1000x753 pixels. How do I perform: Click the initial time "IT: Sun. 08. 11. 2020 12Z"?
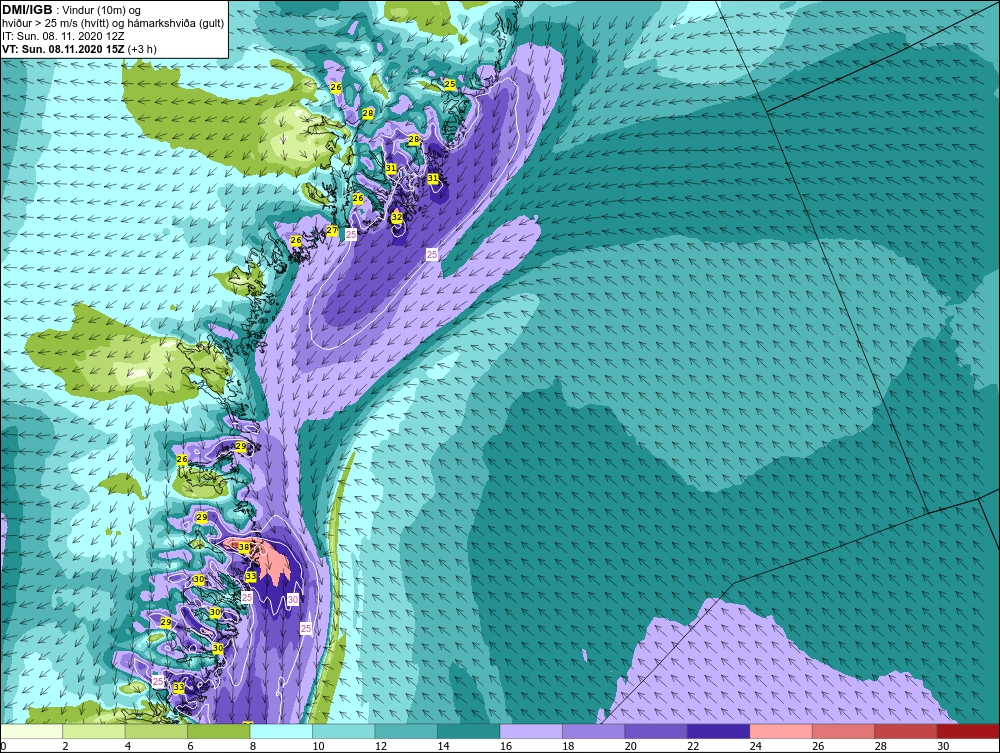(x=64, y=36)
